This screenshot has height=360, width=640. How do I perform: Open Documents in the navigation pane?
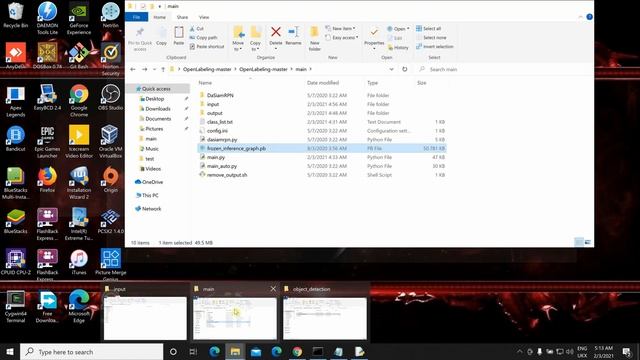pos(158,118)
